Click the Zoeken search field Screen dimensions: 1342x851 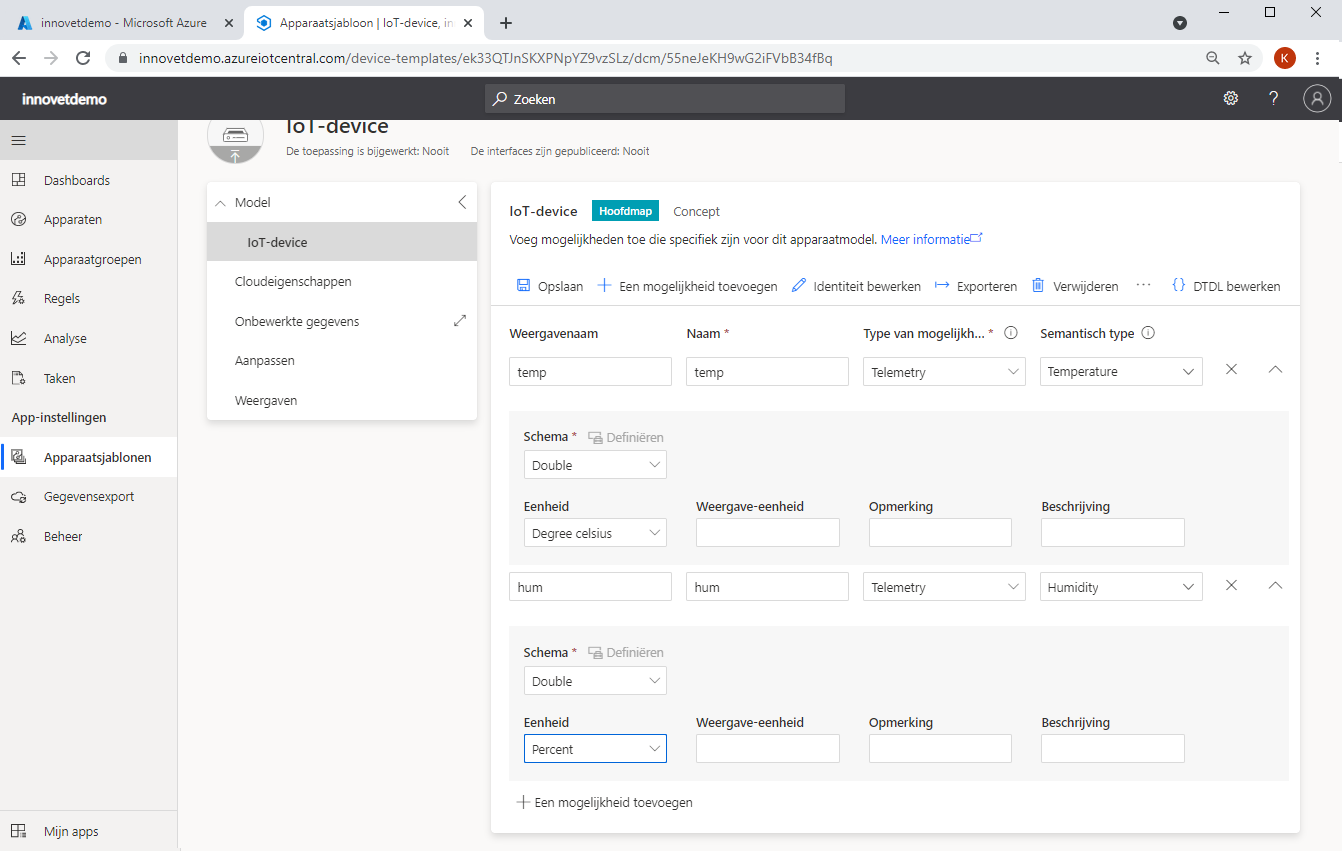pyautogui.click(x=665, y=99)
